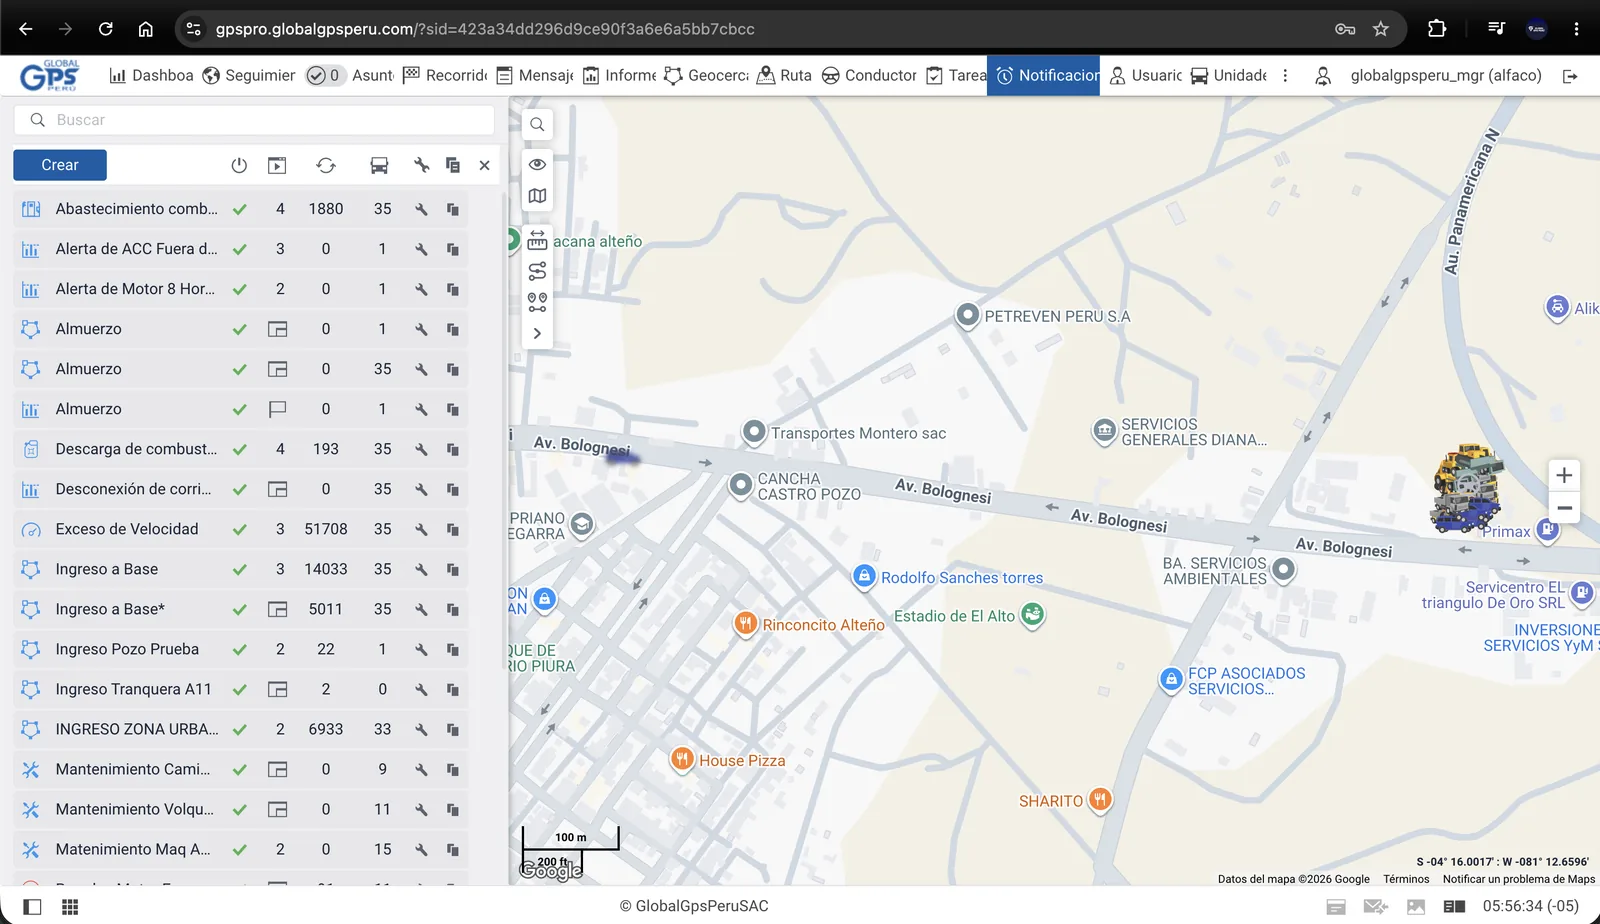Edit Mantenimiento Volqu... with wrench icon
The height and width of the screenshot is (924, 1600).
coord(421,809)
